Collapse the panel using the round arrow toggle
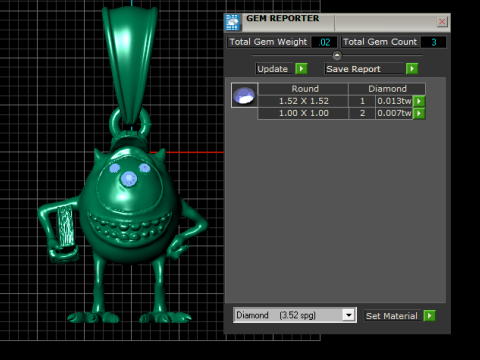The image size is (480, 360). [x=337, y=55]
